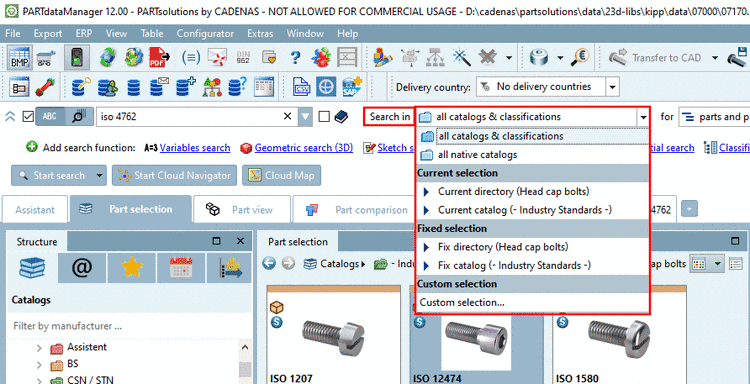This screenshot has height=384, width=750.
Task: Open the Export menu
Action: [48, 33]
